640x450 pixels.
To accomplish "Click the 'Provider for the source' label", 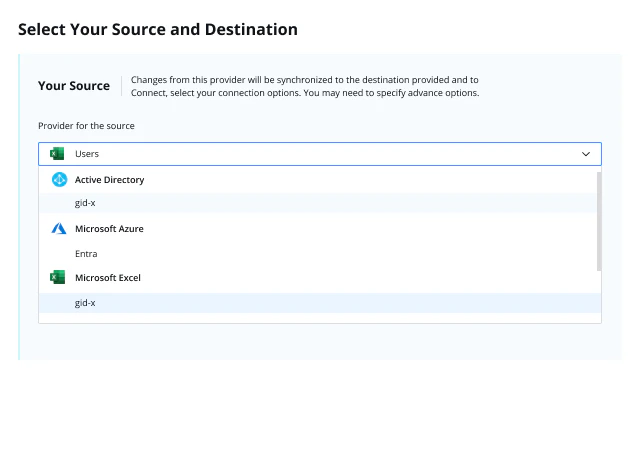I will 86,126.
